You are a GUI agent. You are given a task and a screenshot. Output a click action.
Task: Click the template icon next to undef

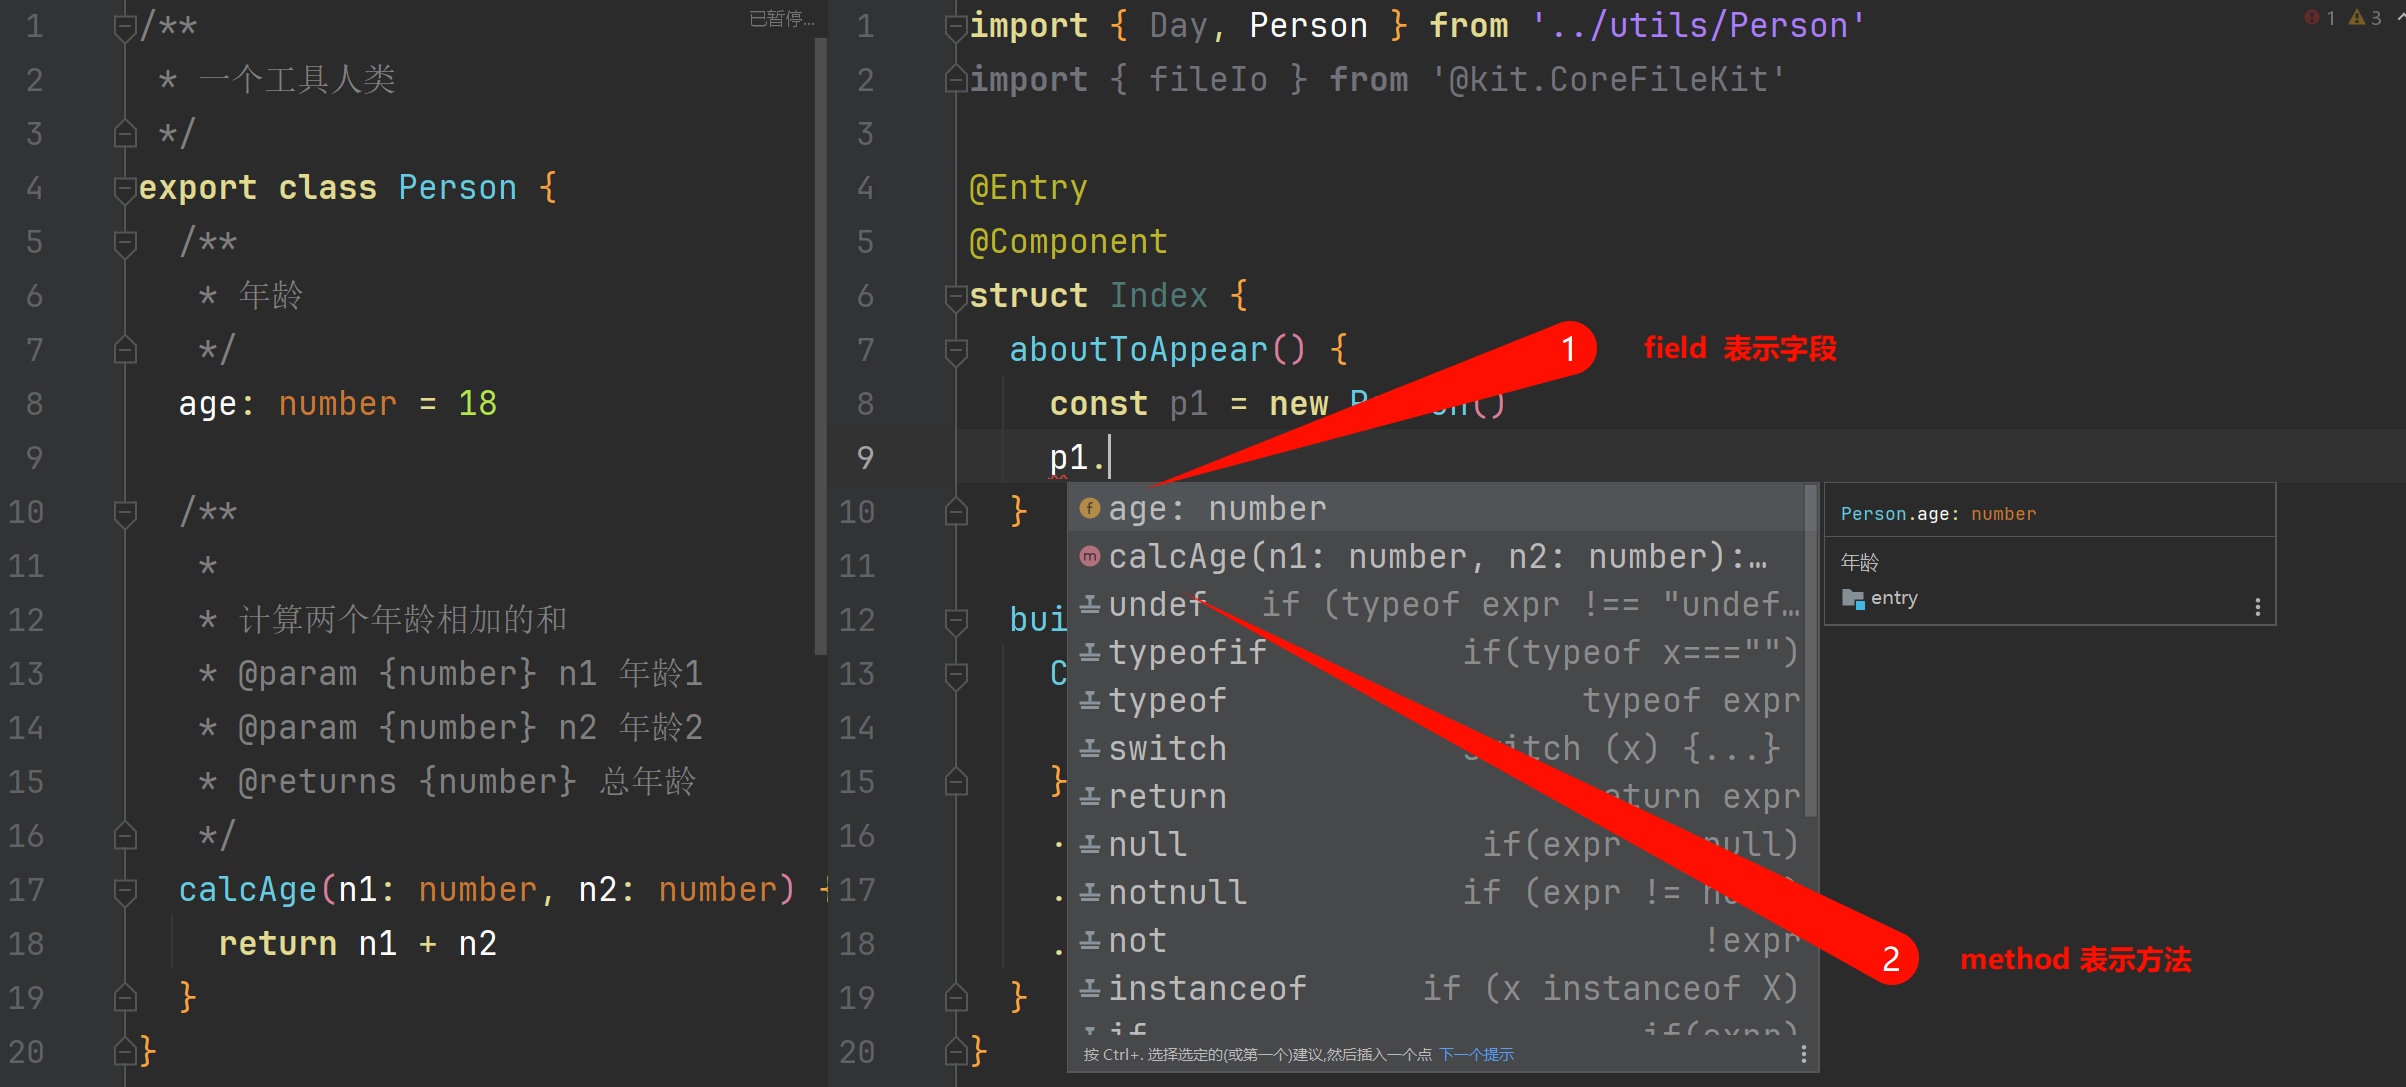[x=1090, y=604]
